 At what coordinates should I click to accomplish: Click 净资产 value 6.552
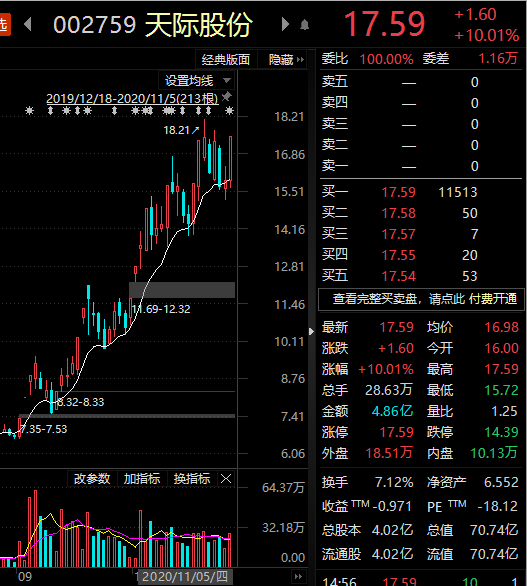[501, 482]
